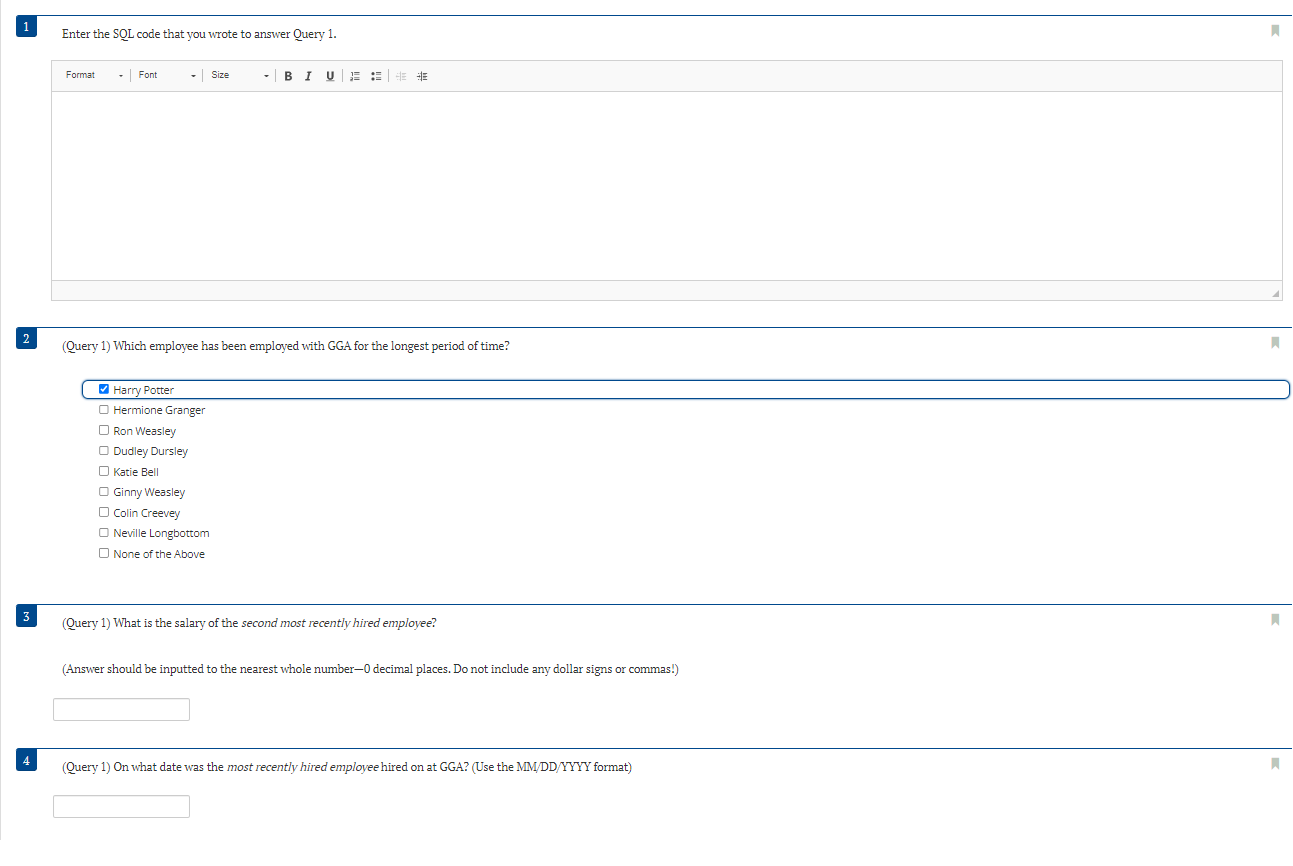Check the Katie Bell option

[x=104, y=471]
